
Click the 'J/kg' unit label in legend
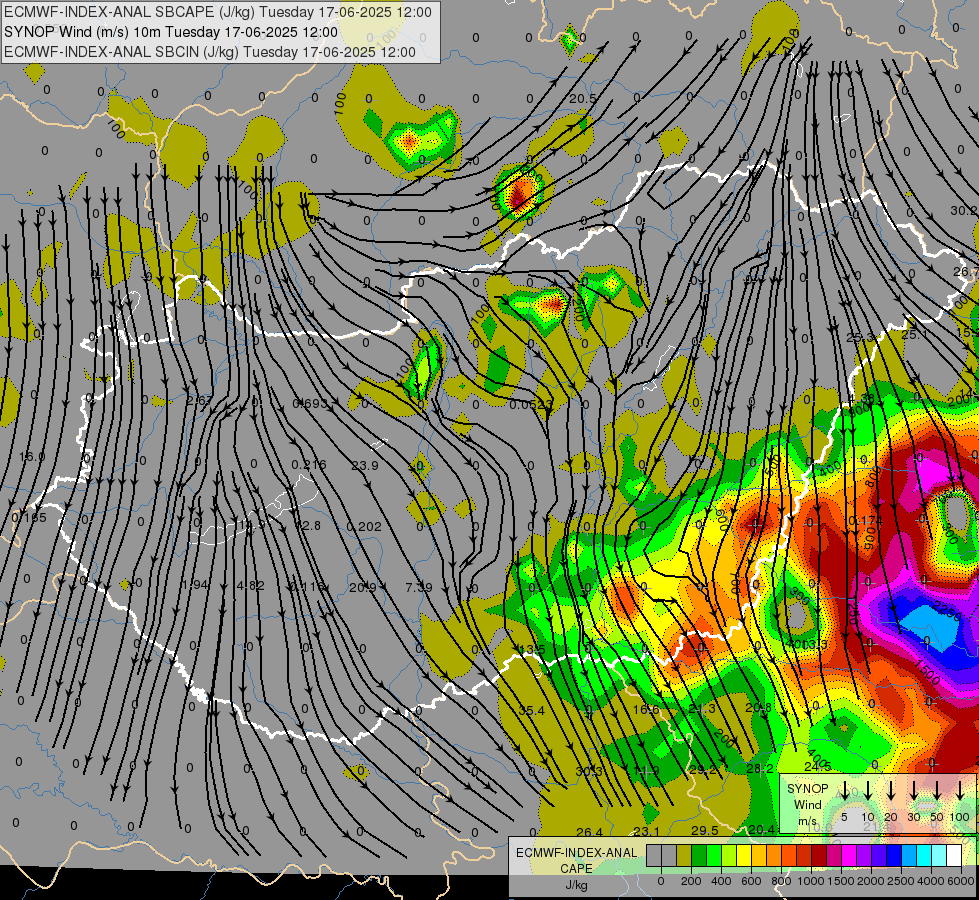point(576,885)
